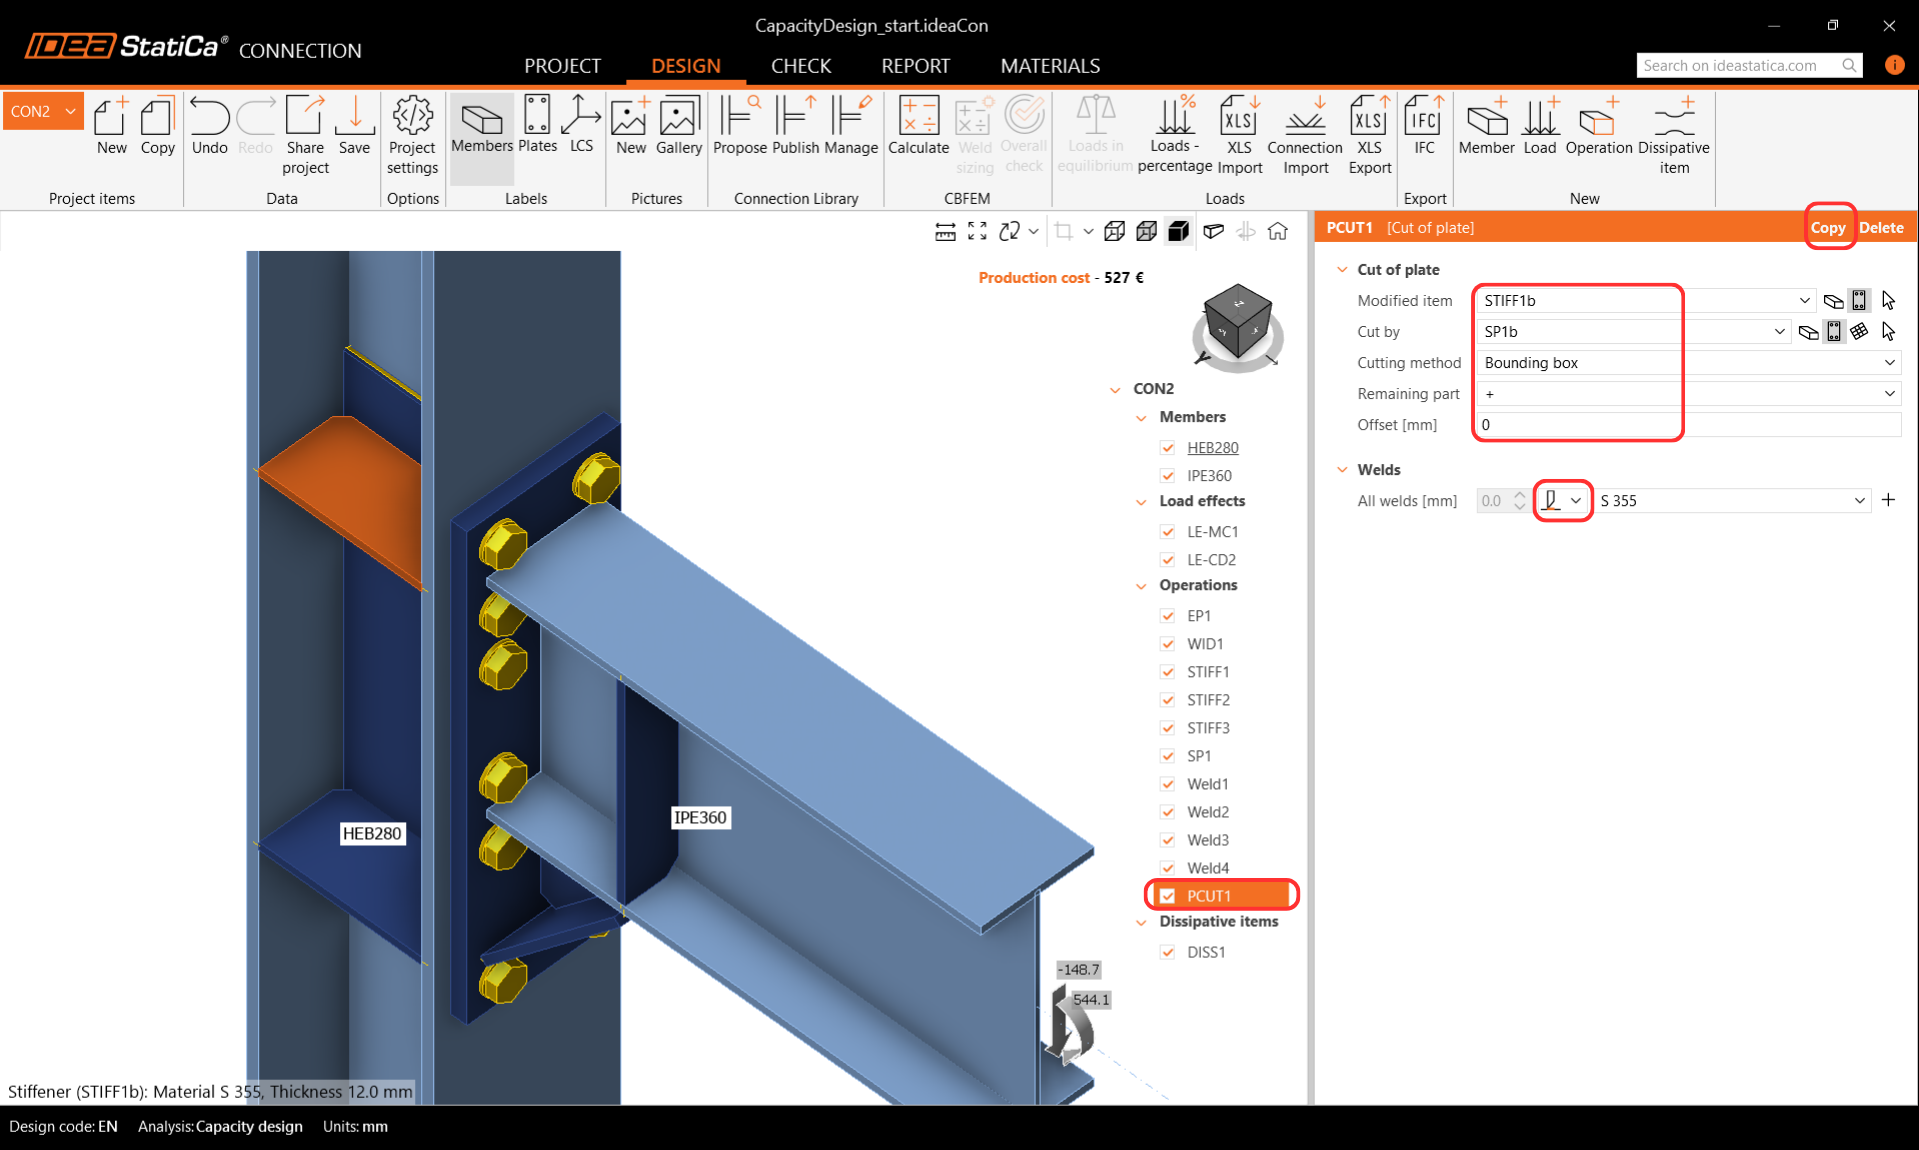Toggle the IPE360 member checkbox
Viewport: 1919px width, 1150px height.
(x=1167, y=475)
